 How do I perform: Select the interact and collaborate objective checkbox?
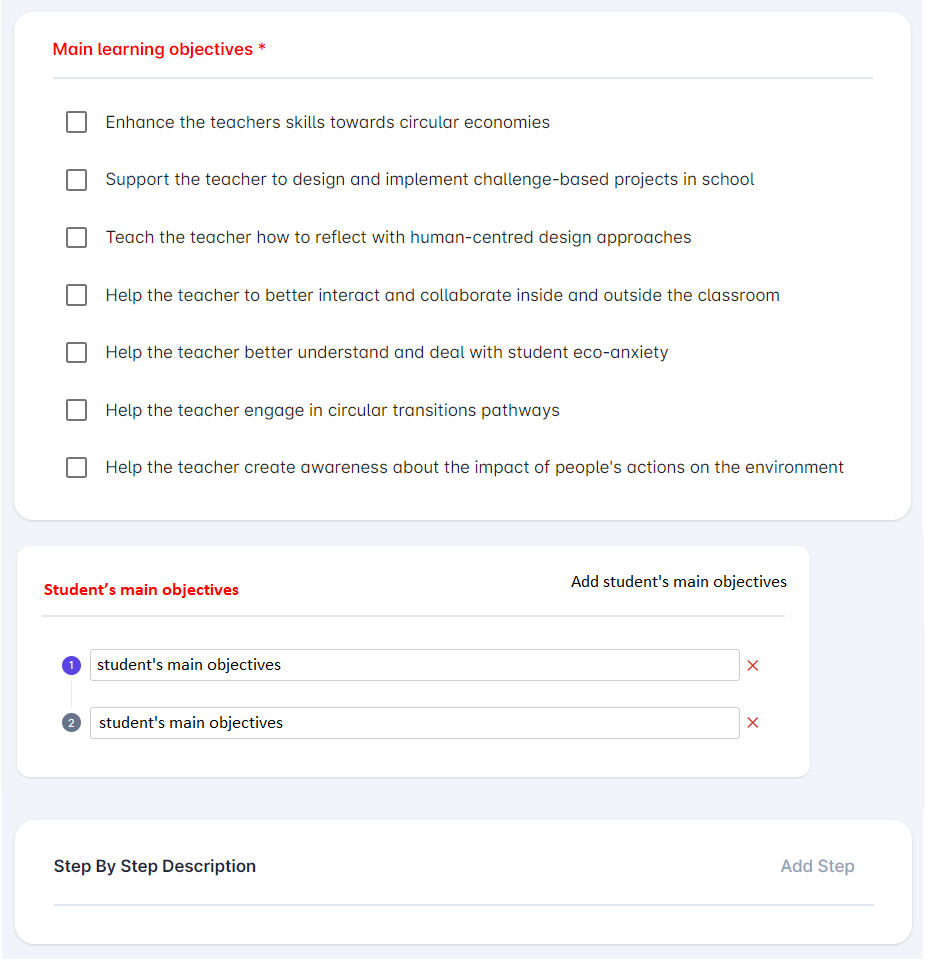[x=77, y=295]
